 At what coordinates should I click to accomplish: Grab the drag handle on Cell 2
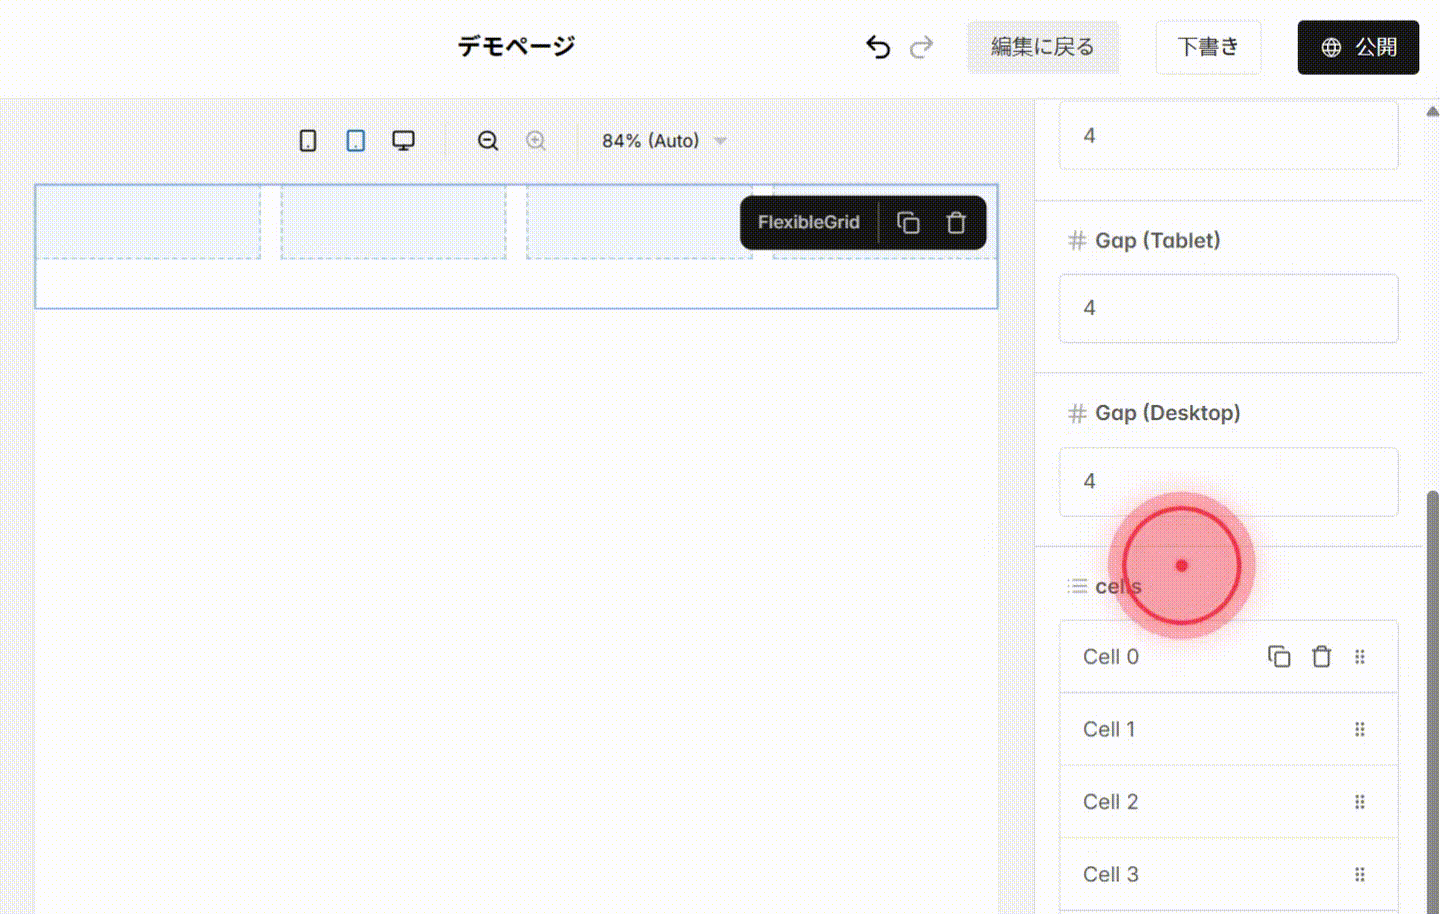pos(1360,801)
